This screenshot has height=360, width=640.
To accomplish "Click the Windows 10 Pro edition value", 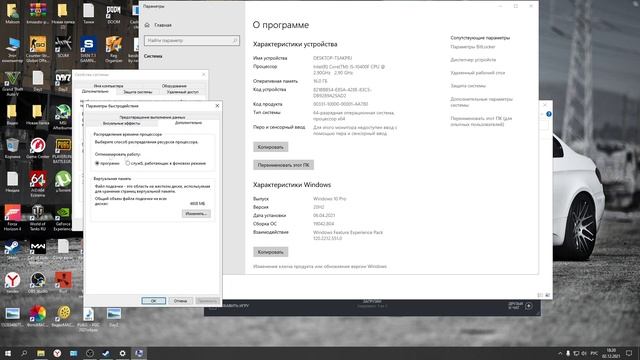I will 330,199.
